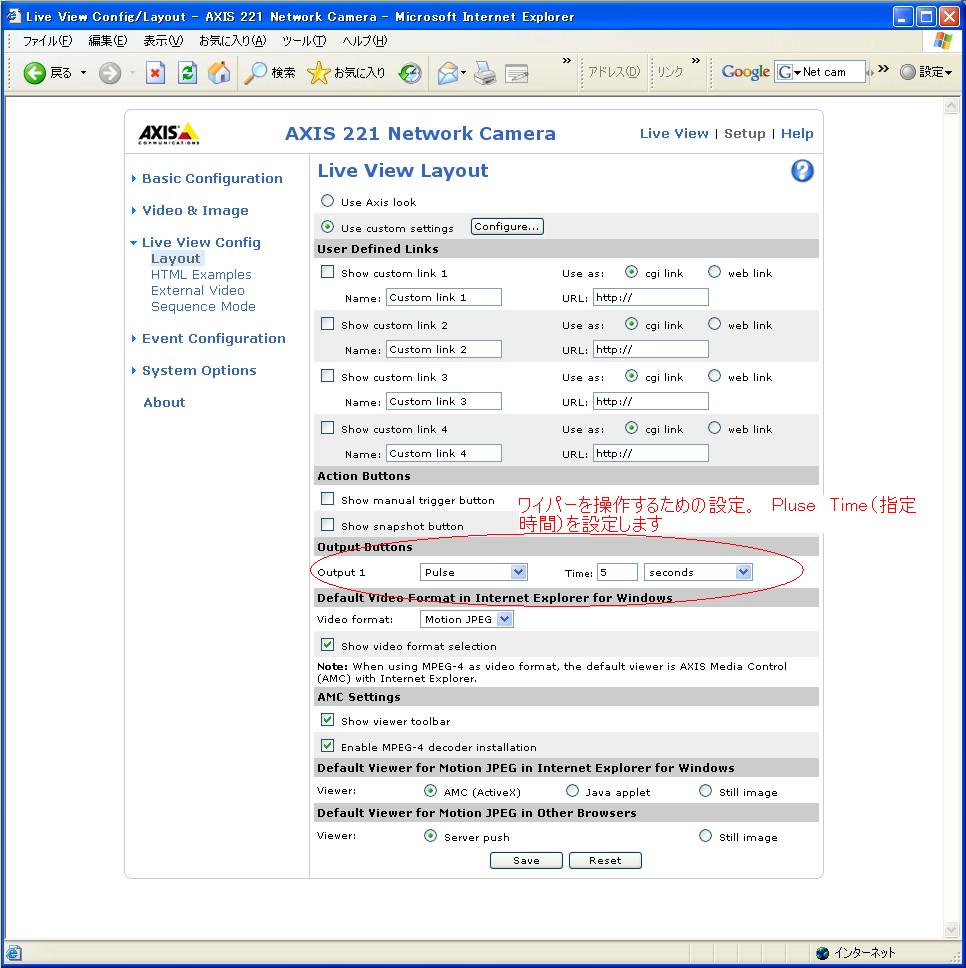This screenshot has height=968, width=966.
Task: Click the status bar page icon
Action: tap(14, 953)
